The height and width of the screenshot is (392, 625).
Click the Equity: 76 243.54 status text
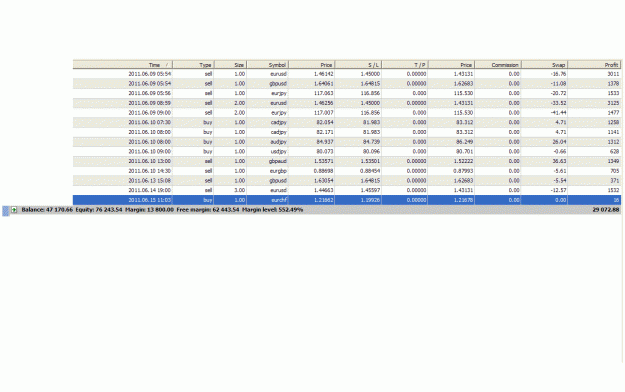click(x=99, y=210)
